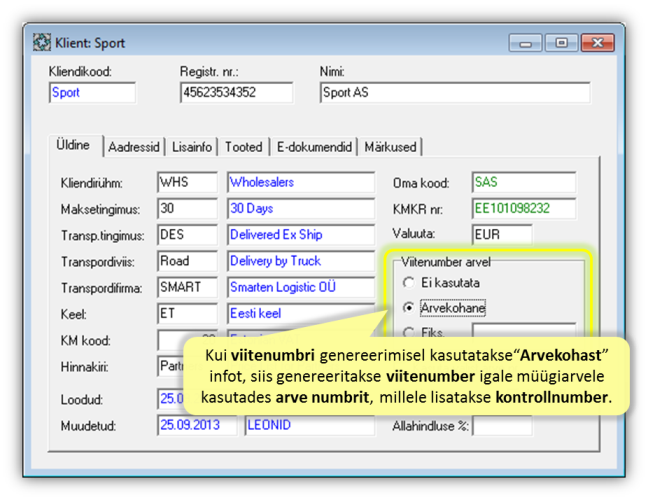Click the Keel code field ET
This screenshot has height=500, width=648.
click(x=187, y=314)
